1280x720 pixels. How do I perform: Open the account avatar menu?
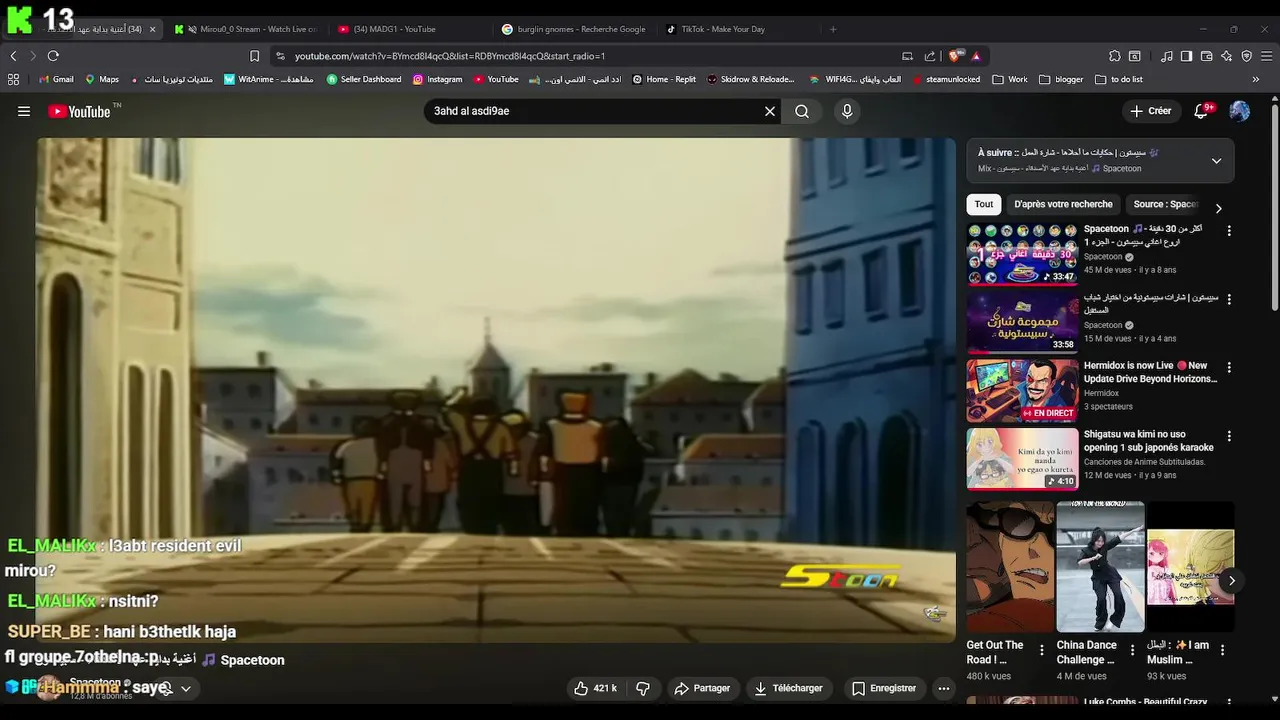coord(1240,111)
